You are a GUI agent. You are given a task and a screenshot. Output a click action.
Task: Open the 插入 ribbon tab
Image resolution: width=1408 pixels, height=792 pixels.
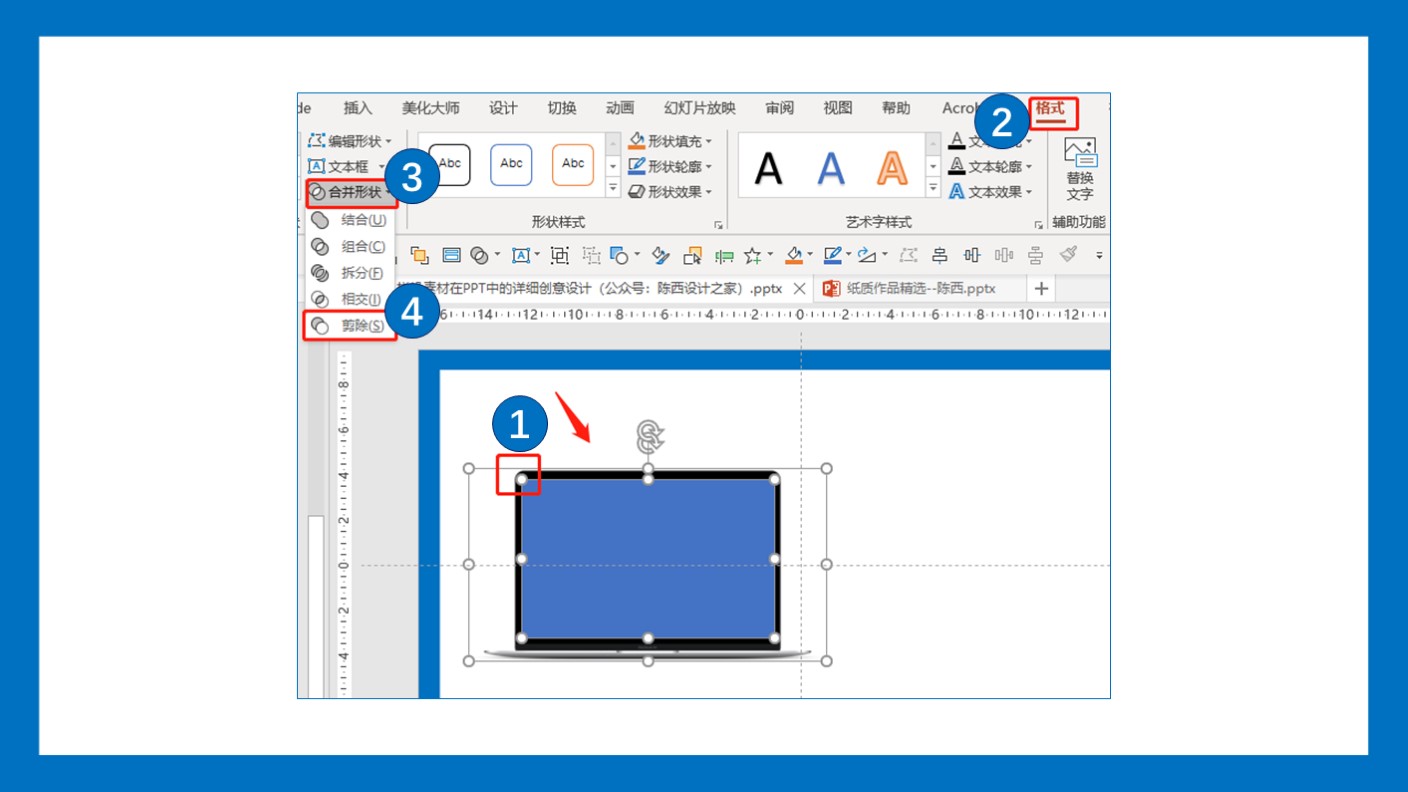coord(357,108)
